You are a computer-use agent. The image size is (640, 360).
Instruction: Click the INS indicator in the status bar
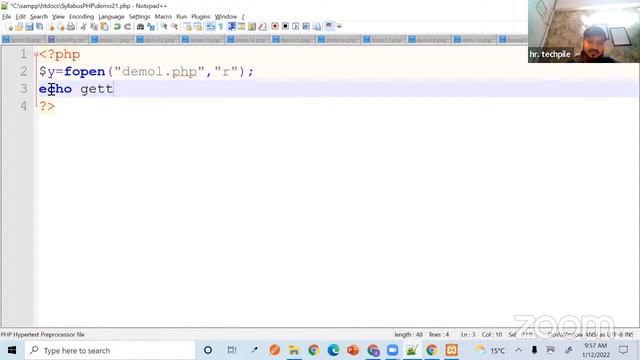click(629, 334)
